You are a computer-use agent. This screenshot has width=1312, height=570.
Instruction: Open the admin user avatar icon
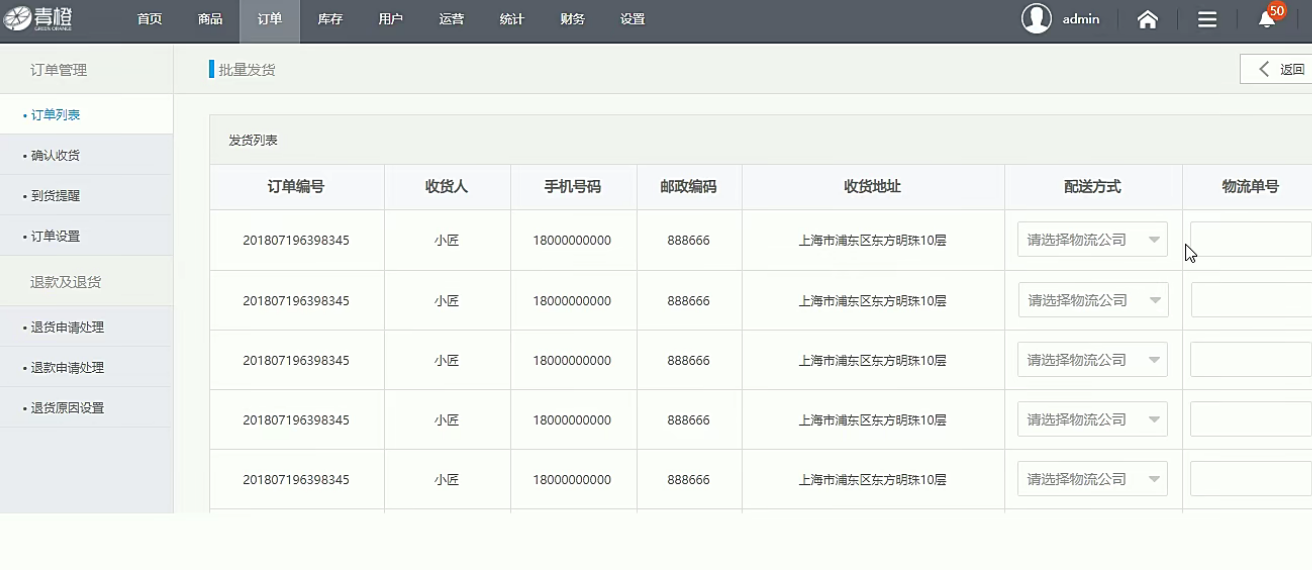(1036, 19)
